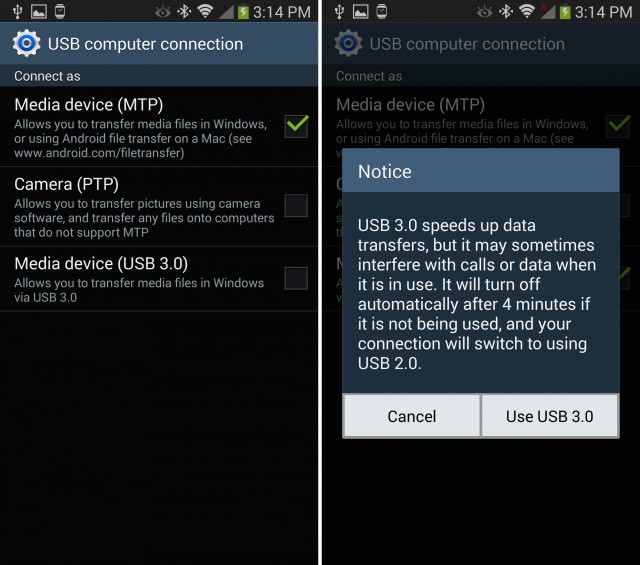The width and height of the screenshot is (640, 565).
Task: Tap the battery charging icon in left status bar
Action: pyautogui.click(x=243, y=12)
